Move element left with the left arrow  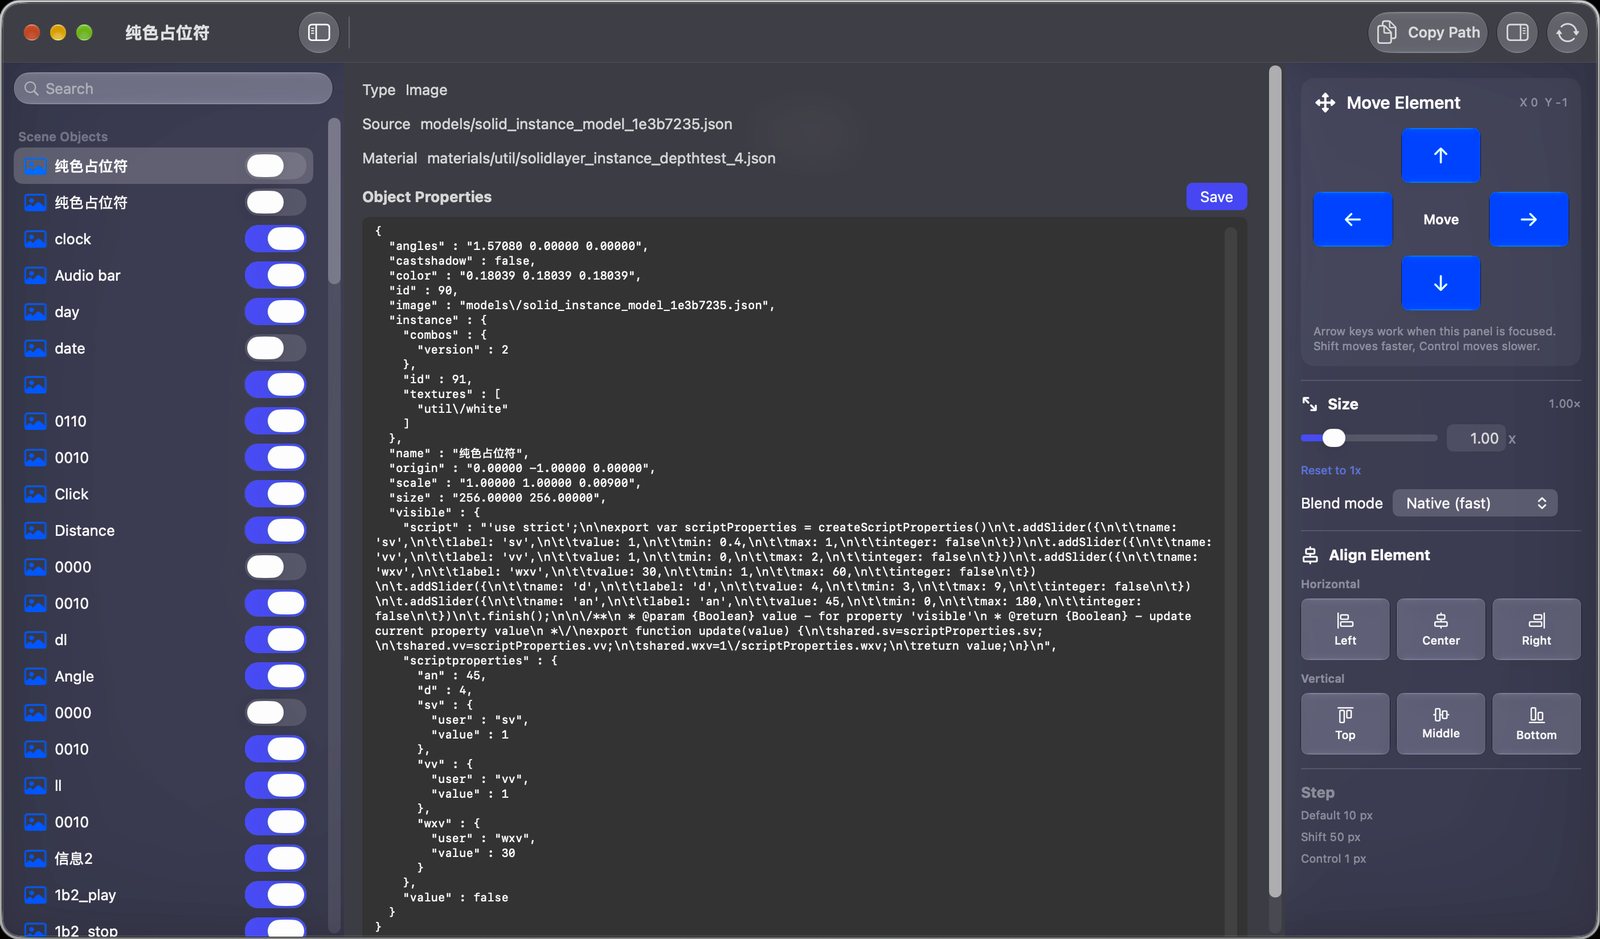[1352, 219]
